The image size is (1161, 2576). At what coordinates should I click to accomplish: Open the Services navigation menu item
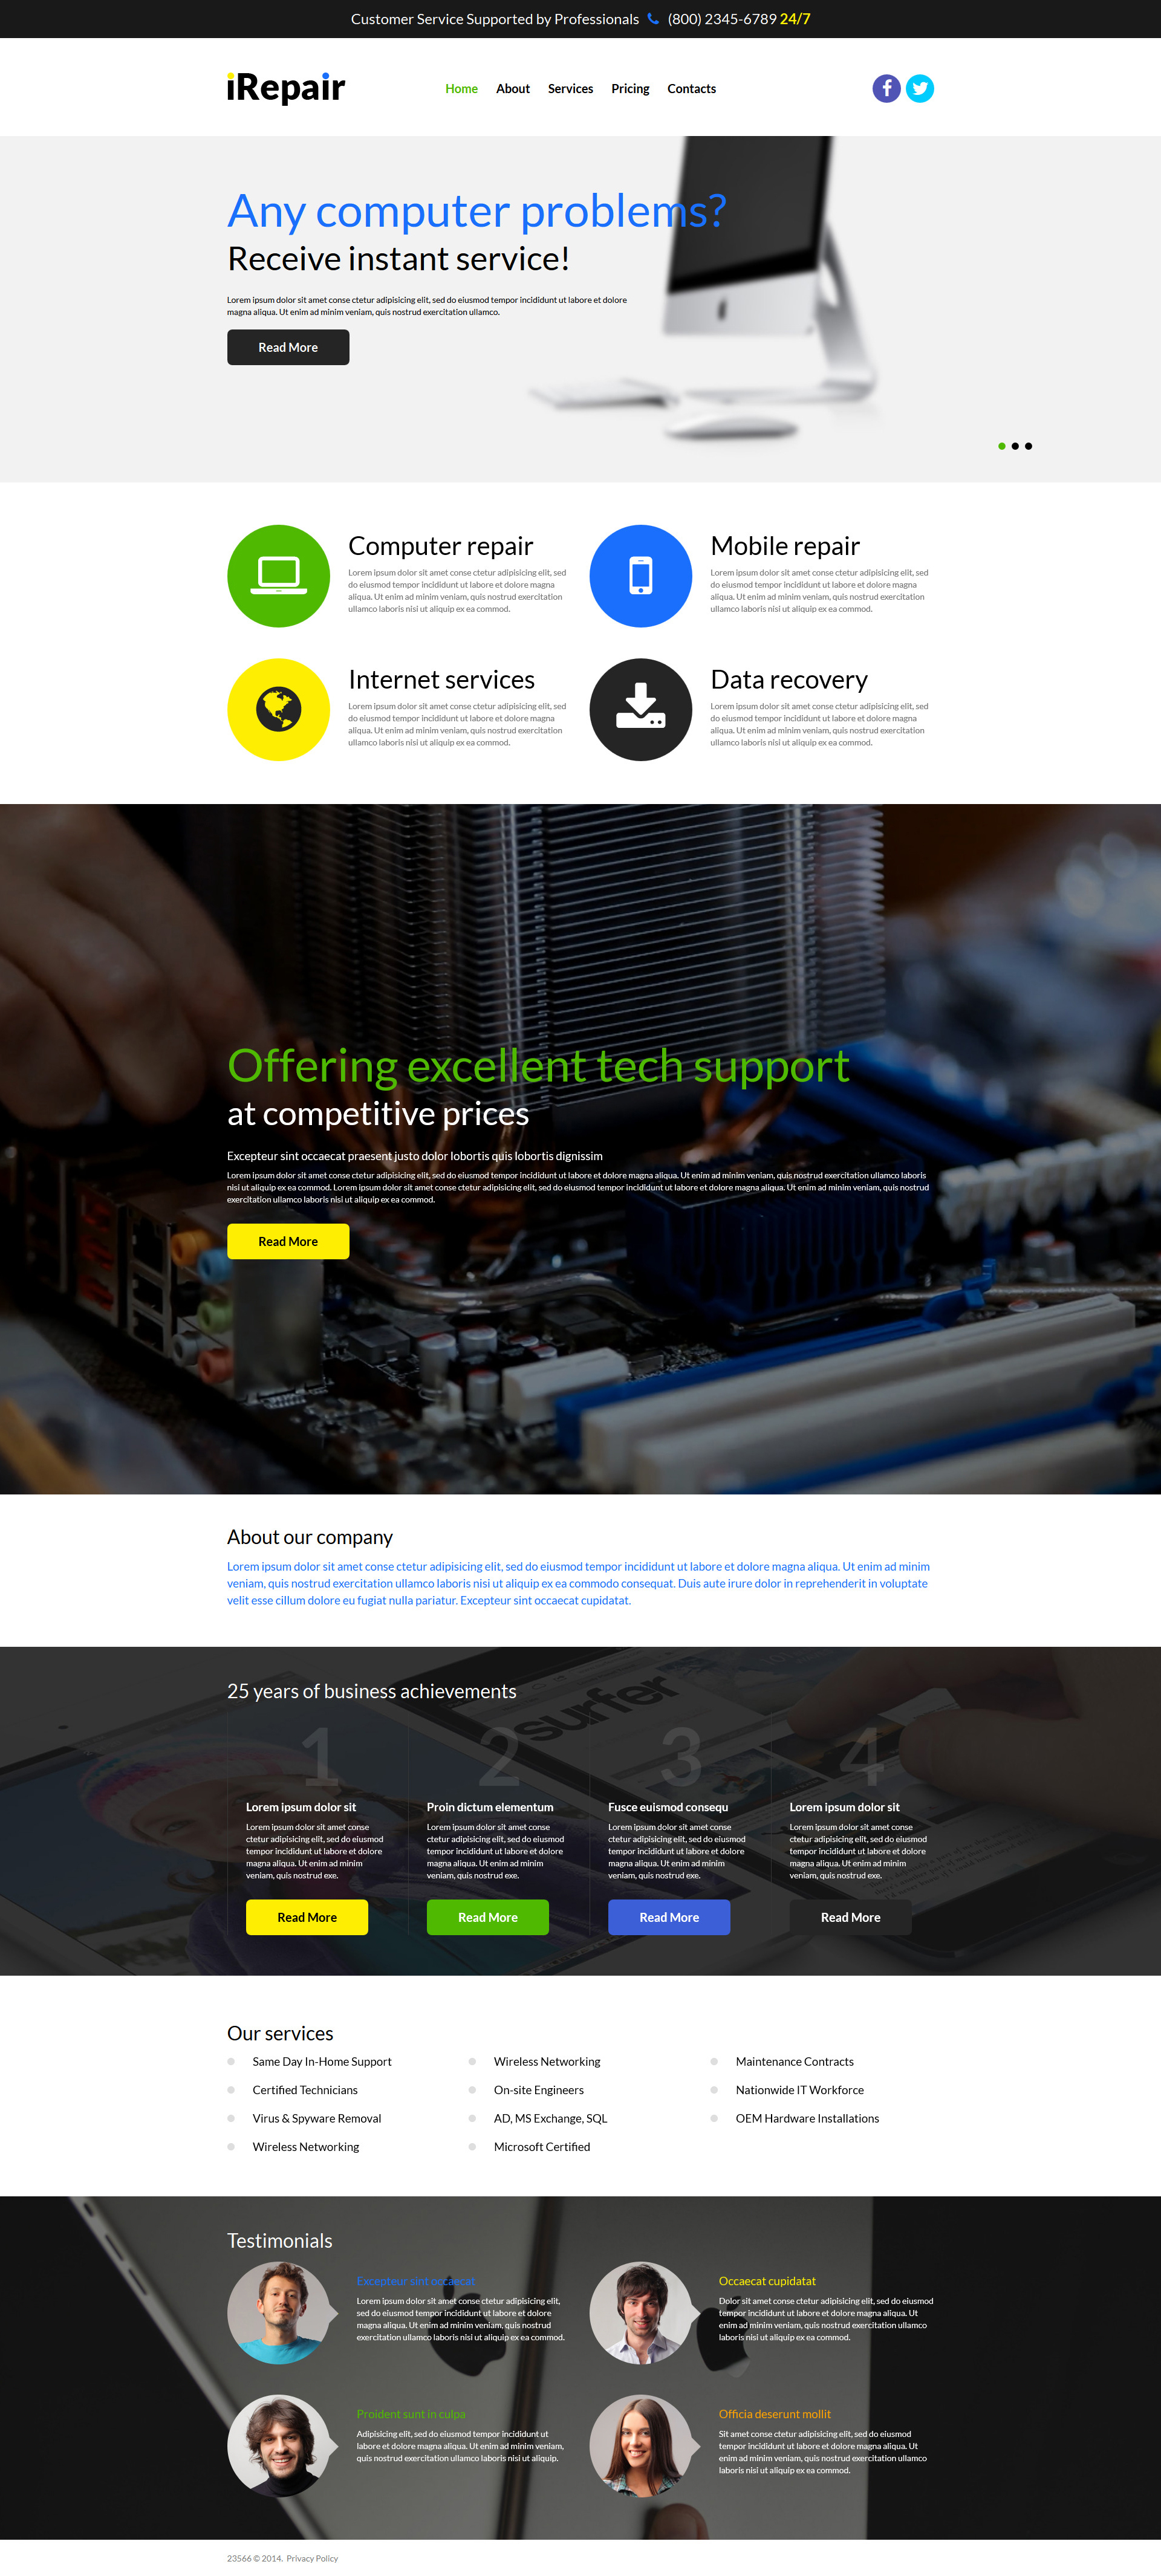pyautogui.click(x=571, y=90)
